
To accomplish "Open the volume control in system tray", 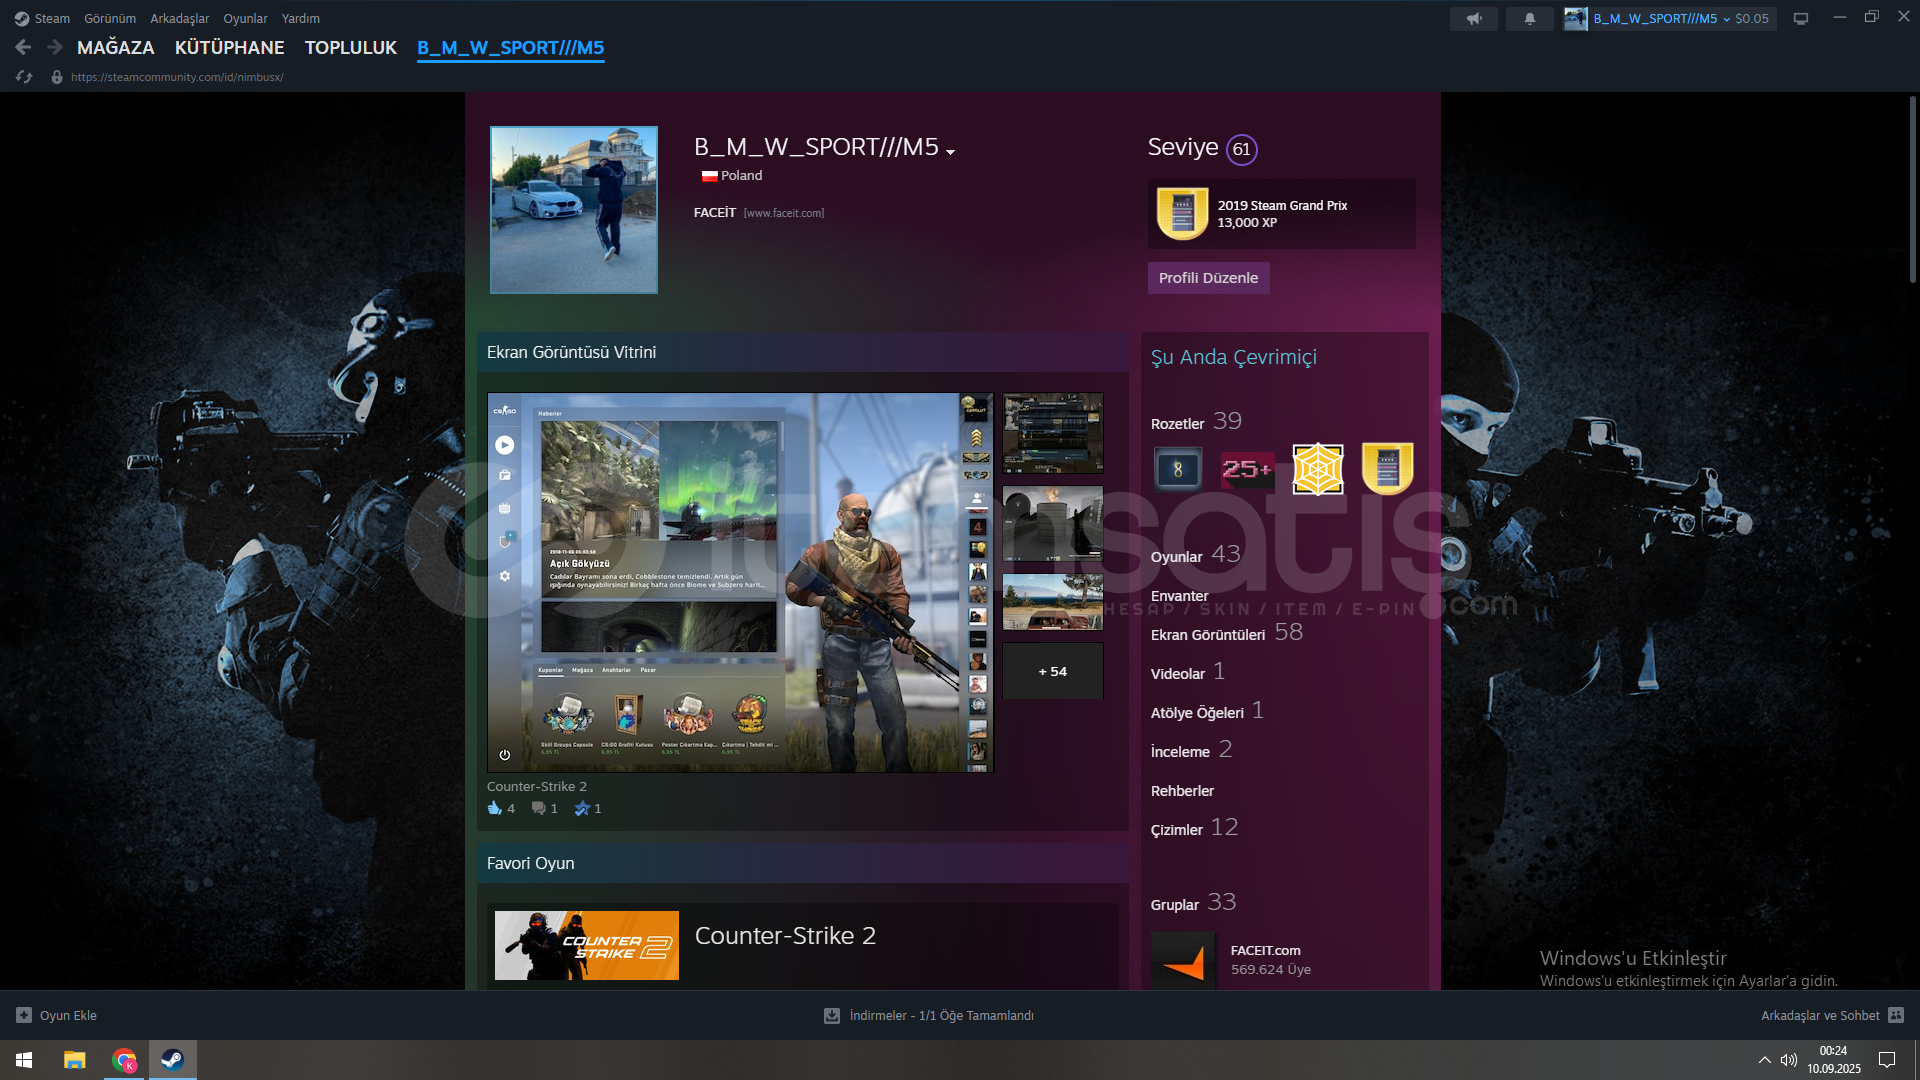I will 1789,1060.
